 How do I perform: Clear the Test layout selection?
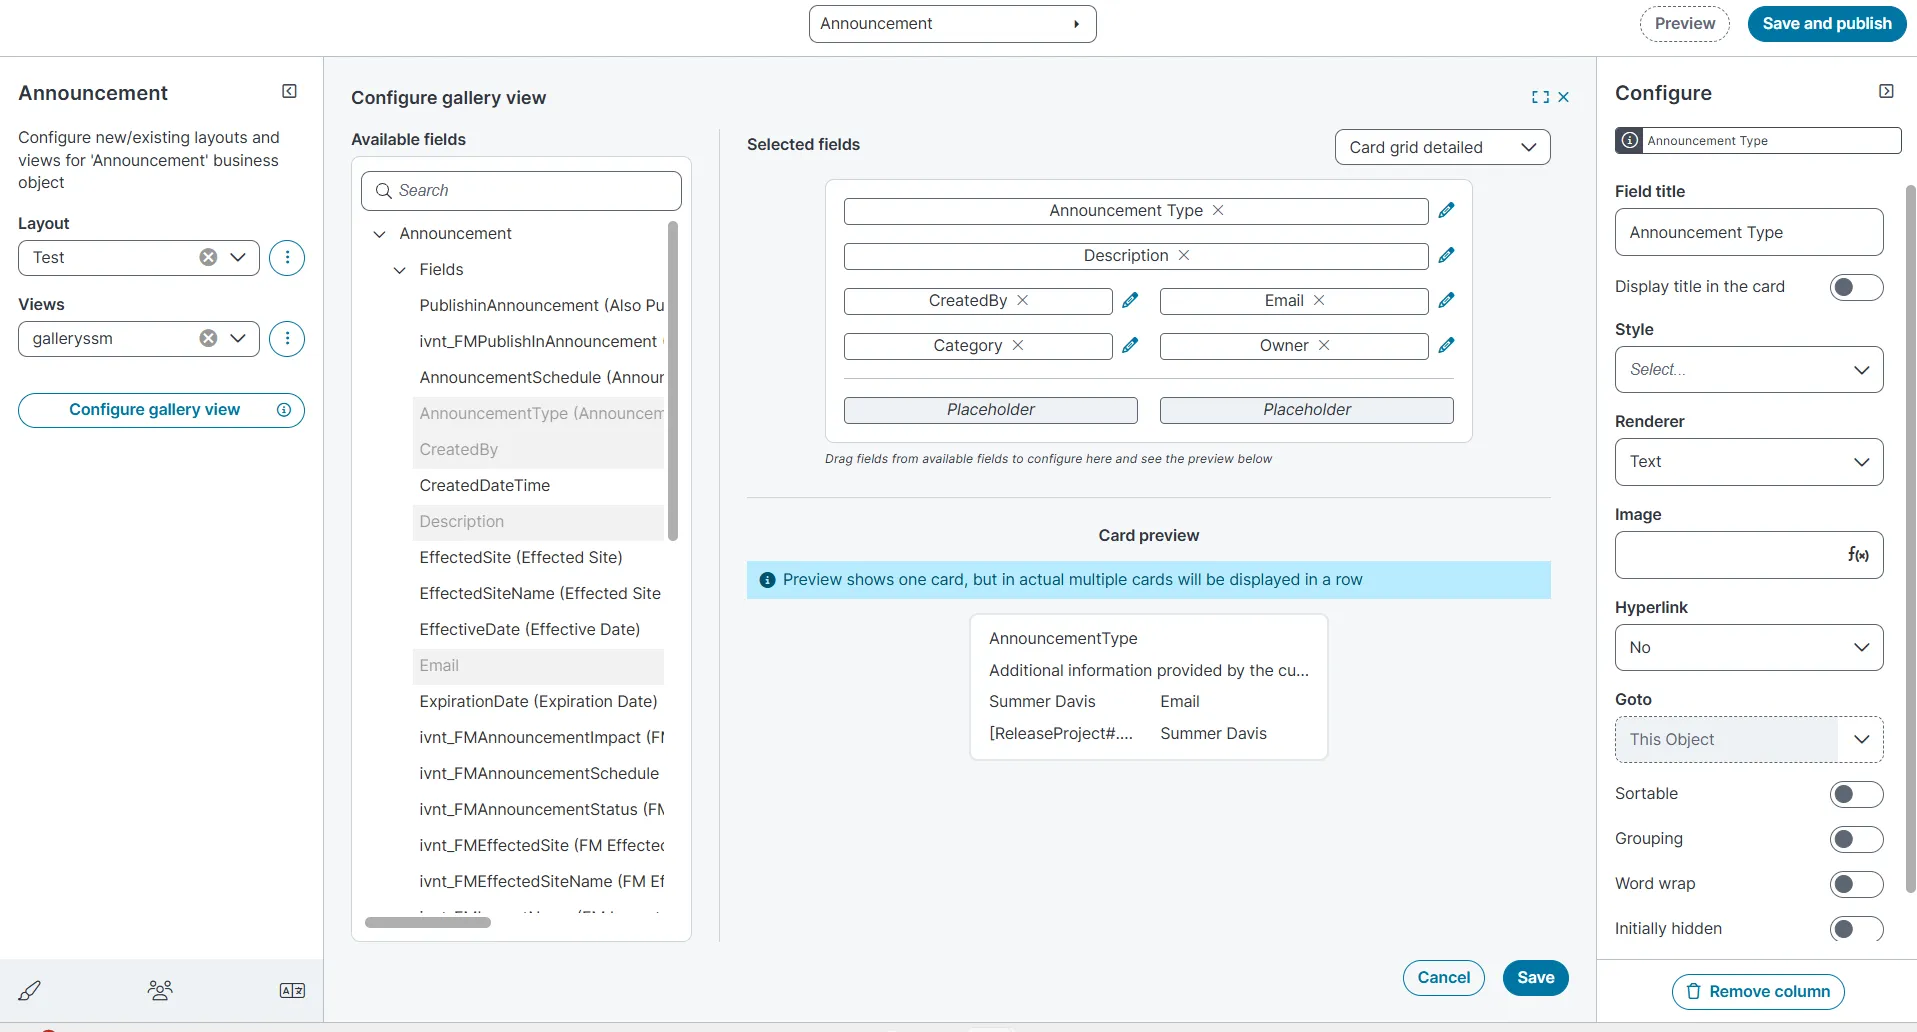pyautogui.click(x=208, y=257)
